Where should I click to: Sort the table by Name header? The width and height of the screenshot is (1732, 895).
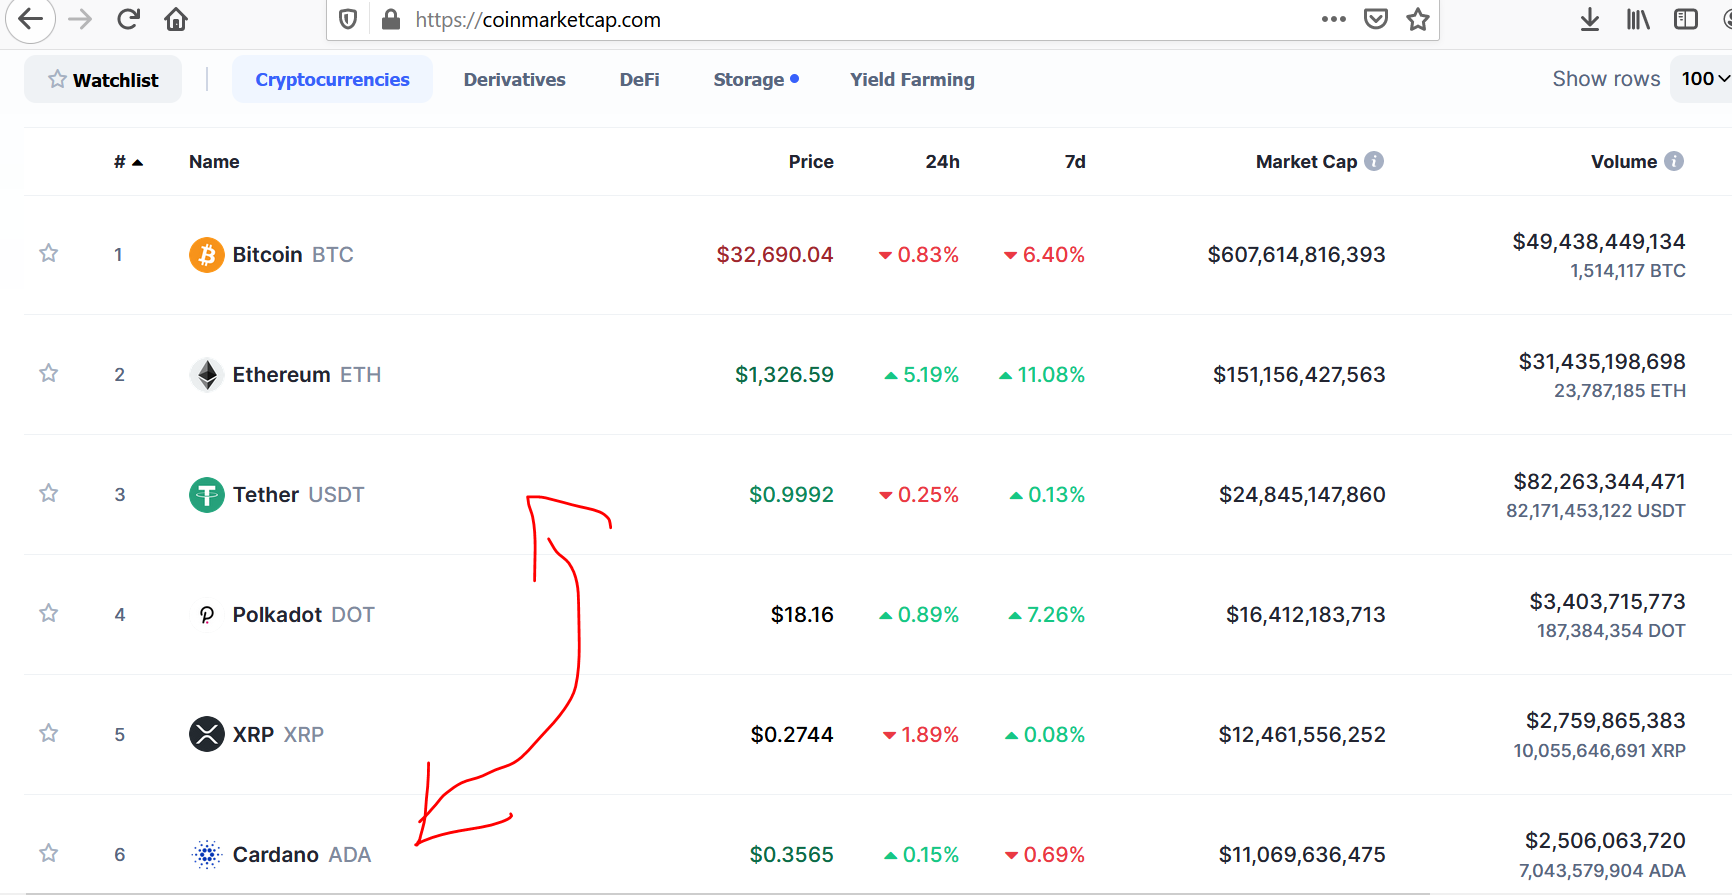click(214, 162)
